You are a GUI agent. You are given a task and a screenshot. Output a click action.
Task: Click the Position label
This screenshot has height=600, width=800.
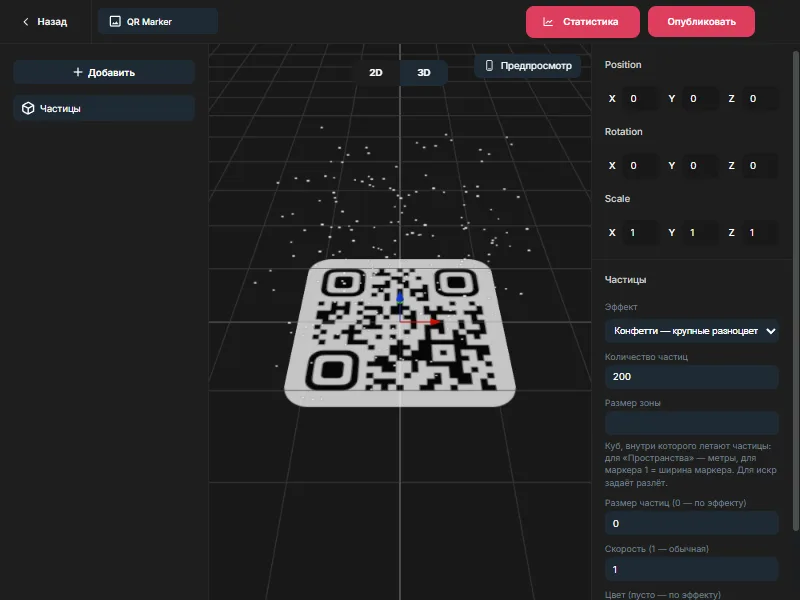click(x=622, y=65)
